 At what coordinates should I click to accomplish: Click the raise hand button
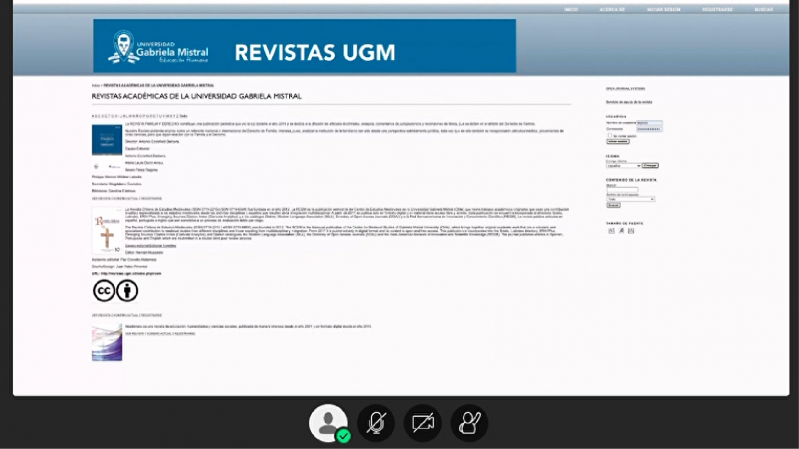(x=469, y=422)
